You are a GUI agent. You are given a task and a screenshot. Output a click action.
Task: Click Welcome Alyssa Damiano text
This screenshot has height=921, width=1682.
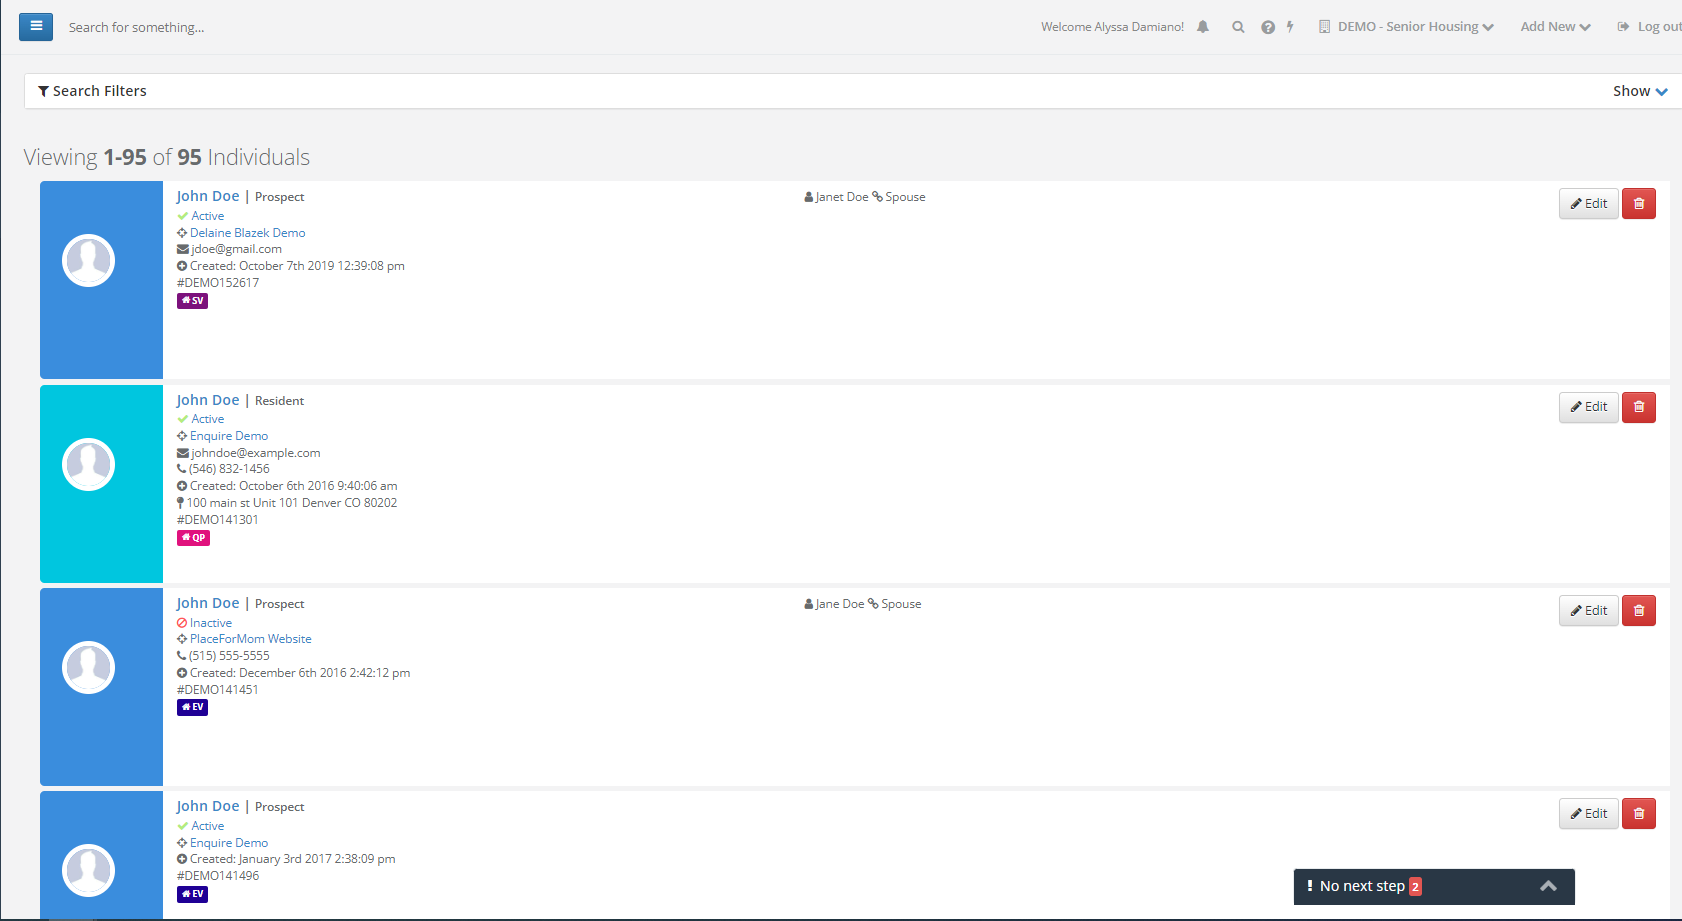tap(1112, 27)
